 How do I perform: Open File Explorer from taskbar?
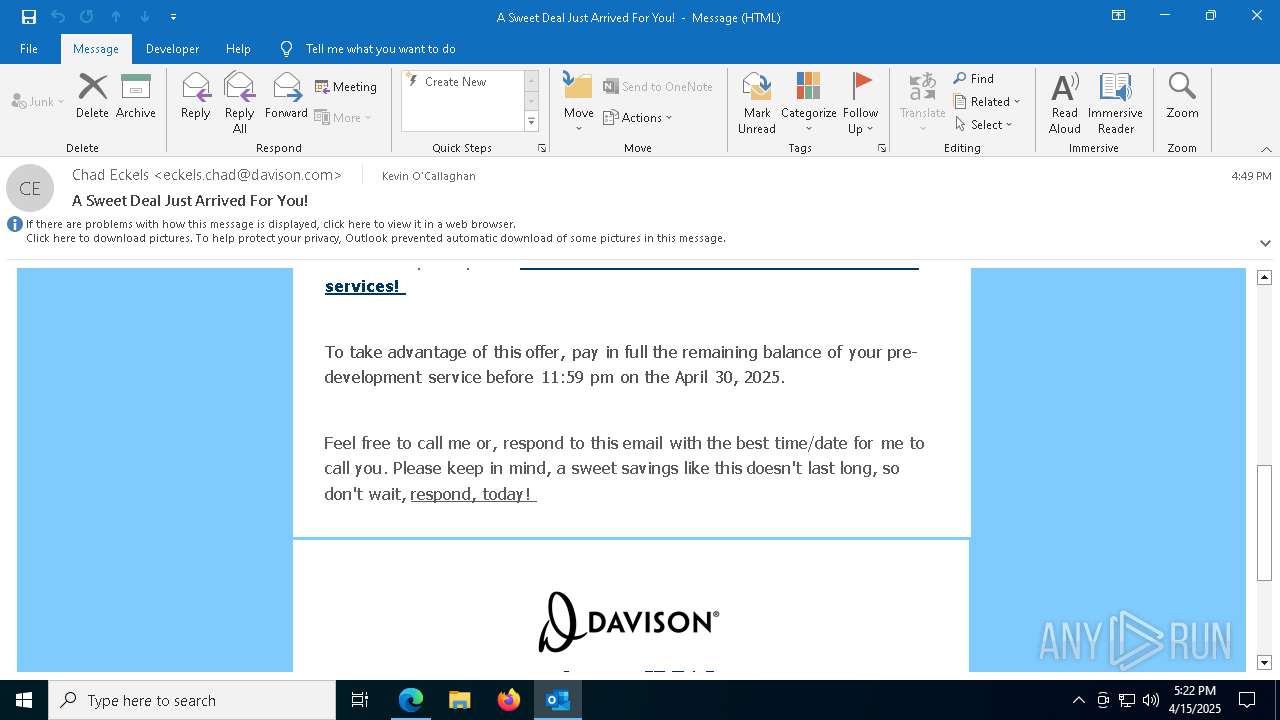tap(460, 700)
